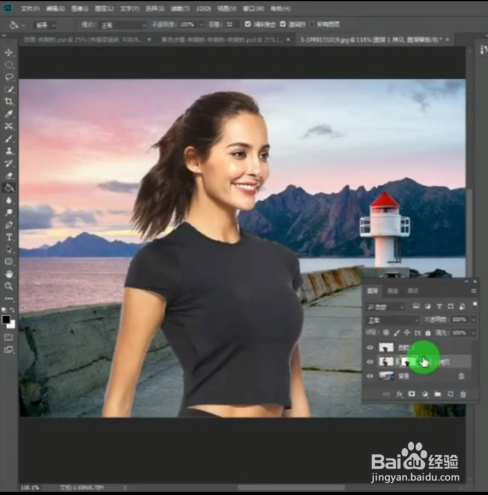This screenshot has height=495, width=488.
Task: Select the Hand tool
Action: (9, 274)
